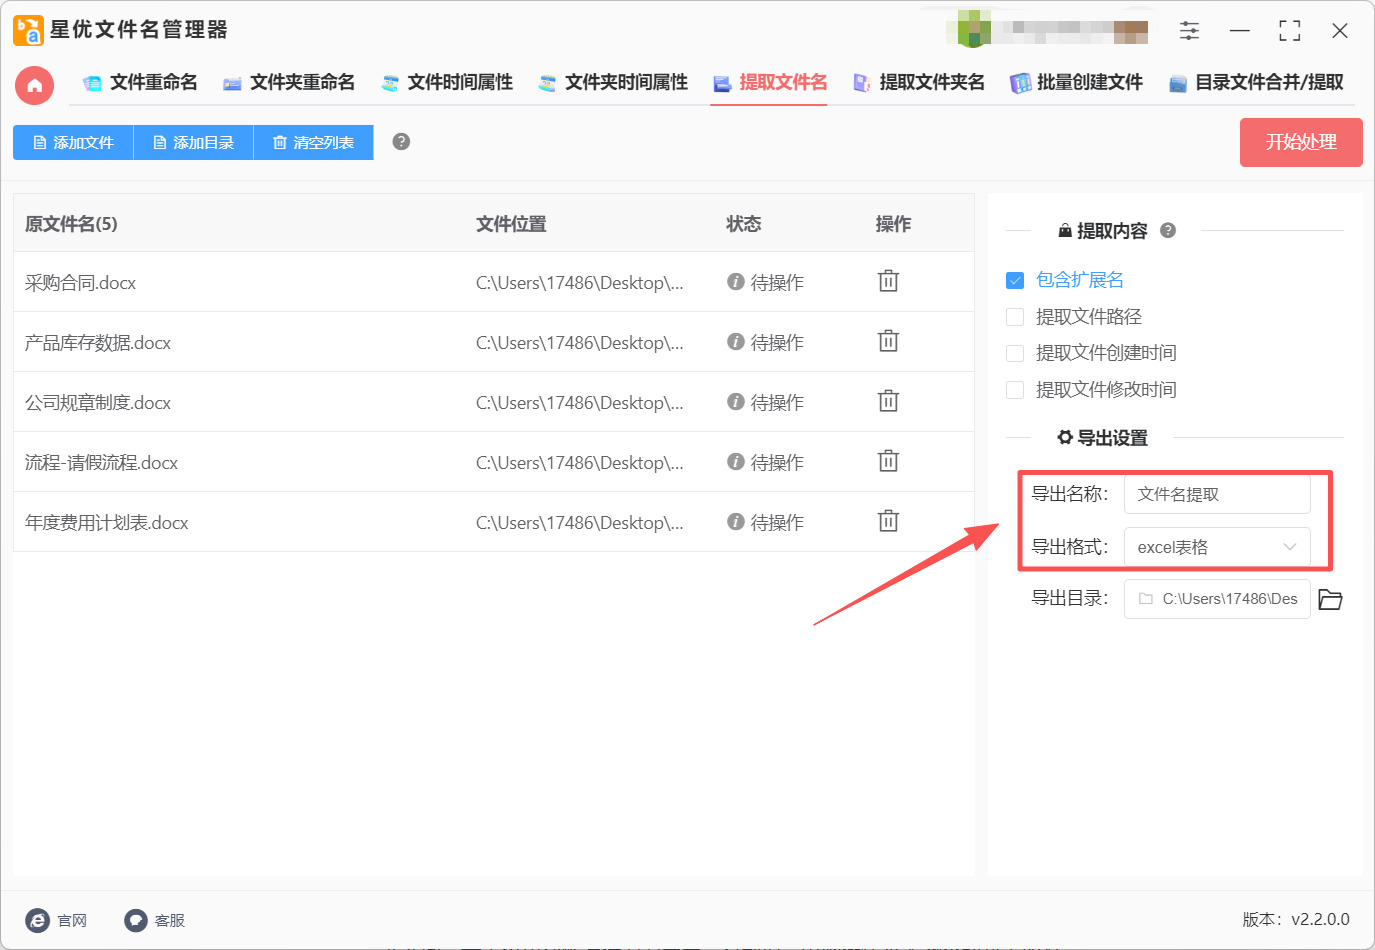Open 目录文件合并/提取 tab
The width and height of the screenshot is (1375, 950).
[x=1256, y=83]
